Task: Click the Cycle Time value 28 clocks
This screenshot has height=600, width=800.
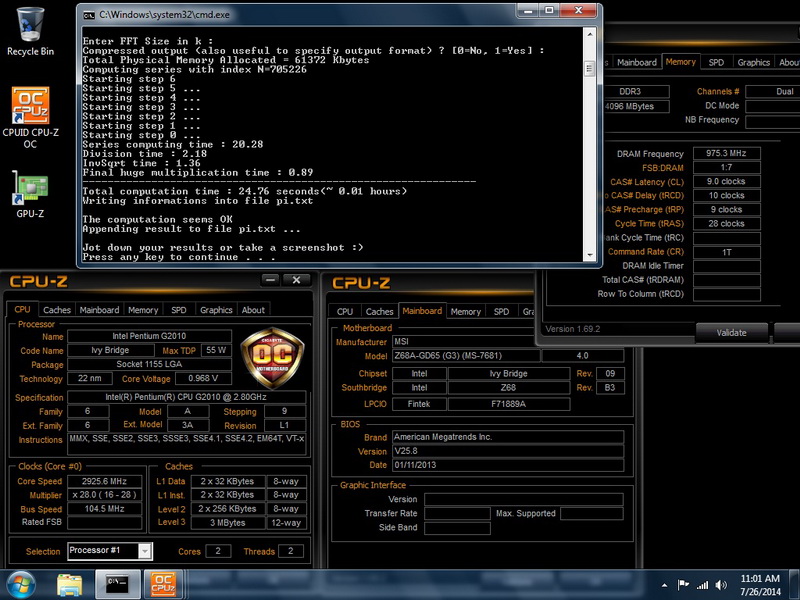Action: [727, 223]
